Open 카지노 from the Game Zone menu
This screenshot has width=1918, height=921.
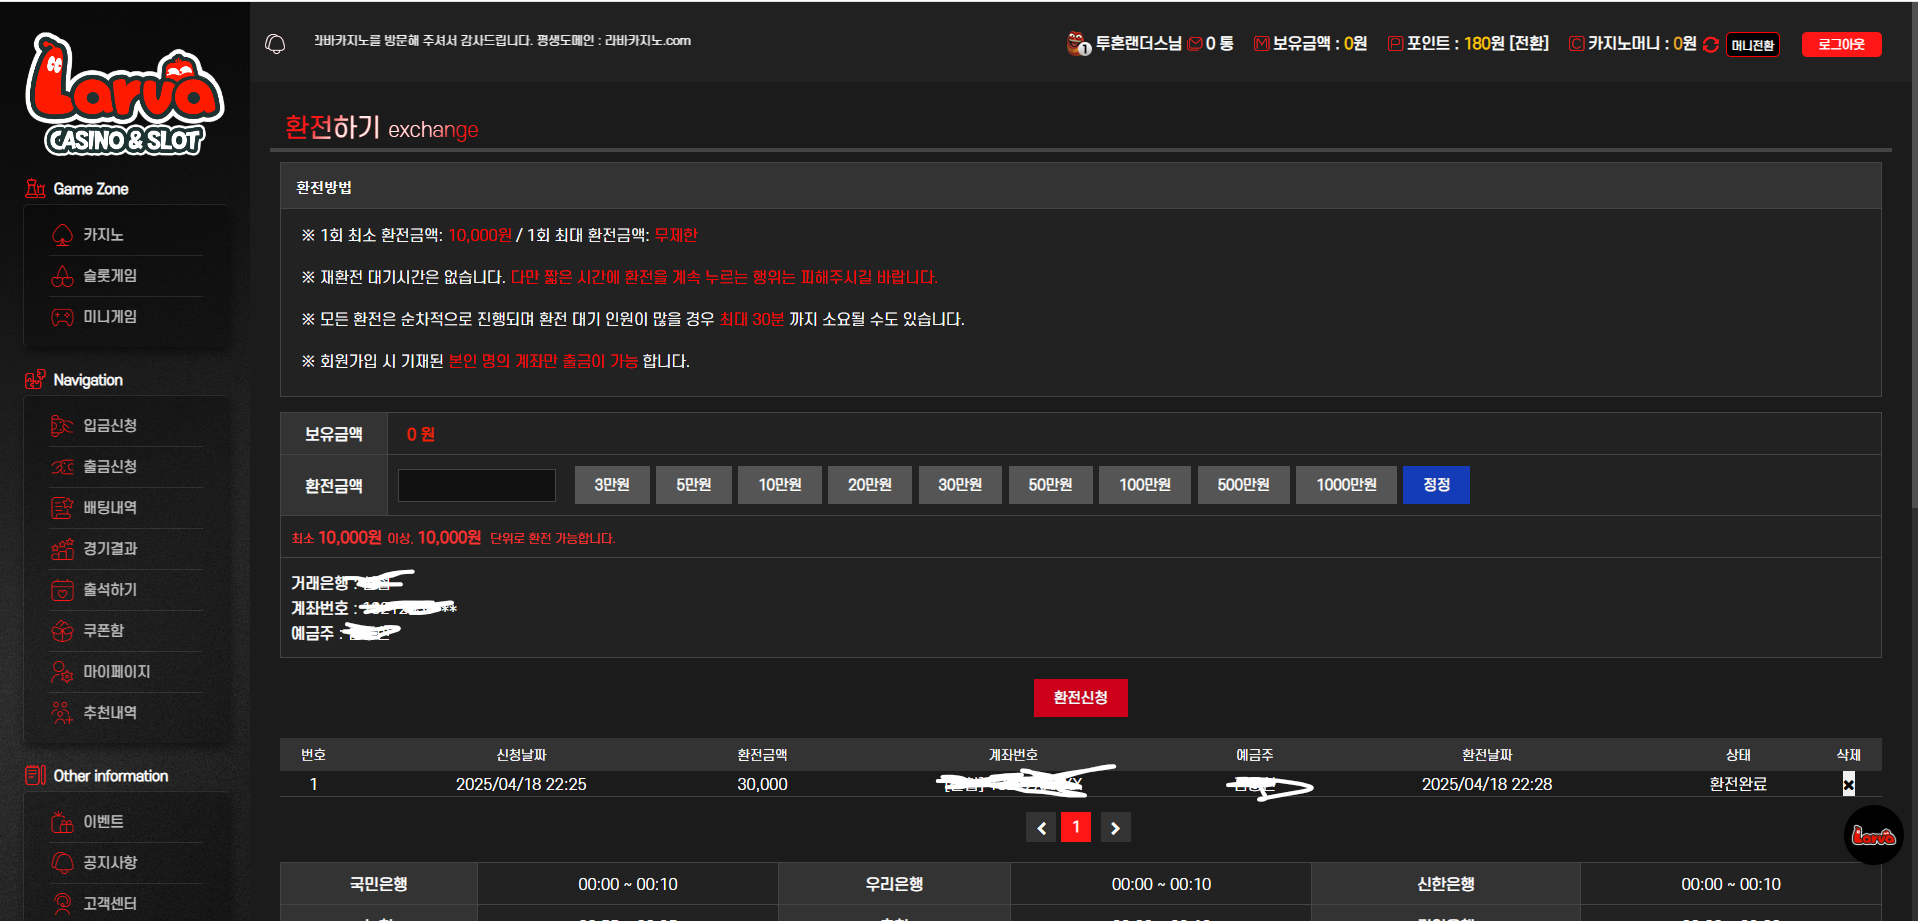(103, 235)
